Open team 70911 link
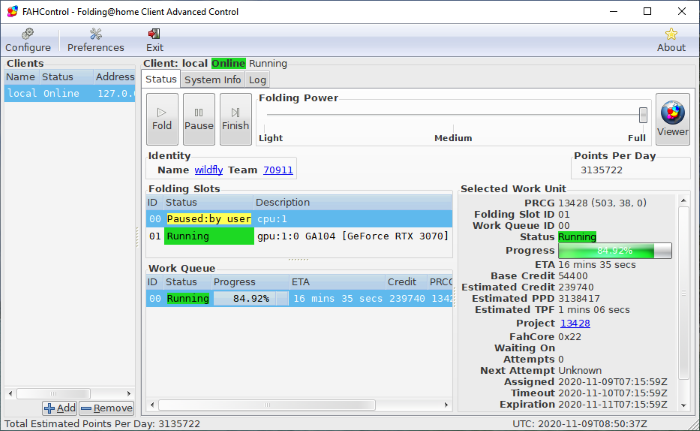This screenshot has height=431, width=700. (278, 170)
